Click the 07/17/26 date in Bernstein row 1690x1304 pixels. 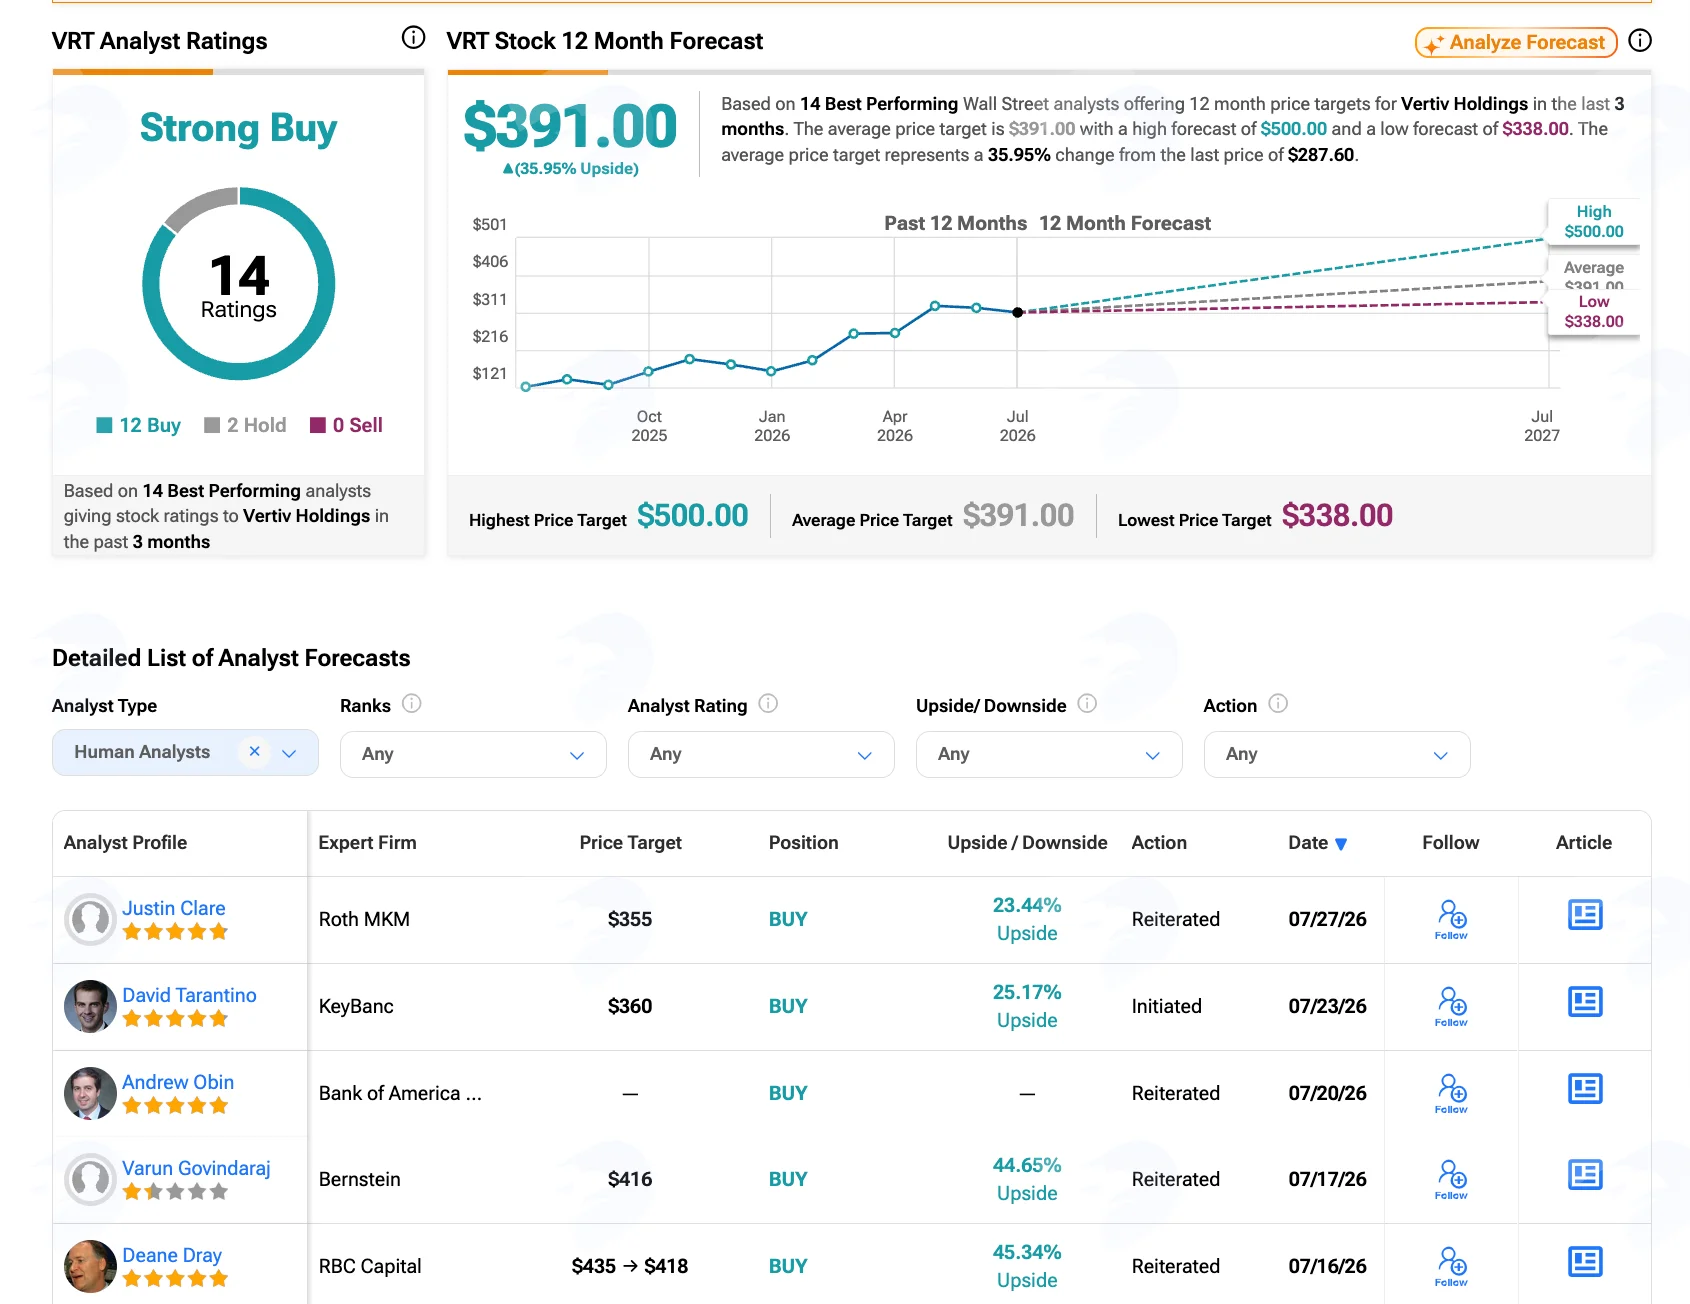(1327, 1179)
